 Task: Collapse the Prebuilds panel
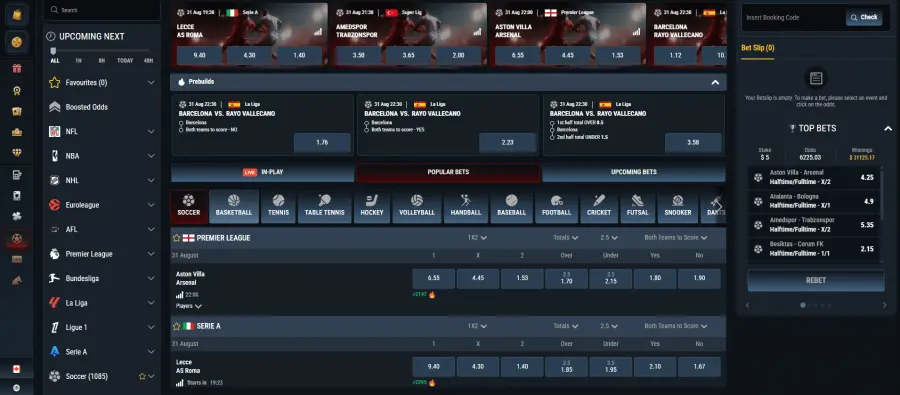point(715,82)
